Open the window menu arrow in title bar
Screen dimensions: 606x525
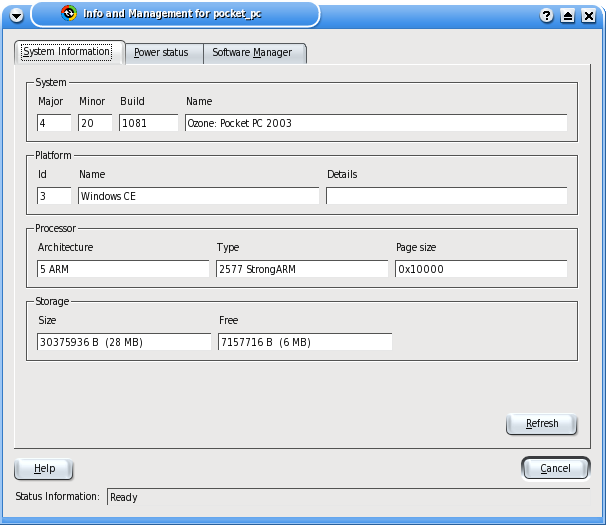(16, 15)
